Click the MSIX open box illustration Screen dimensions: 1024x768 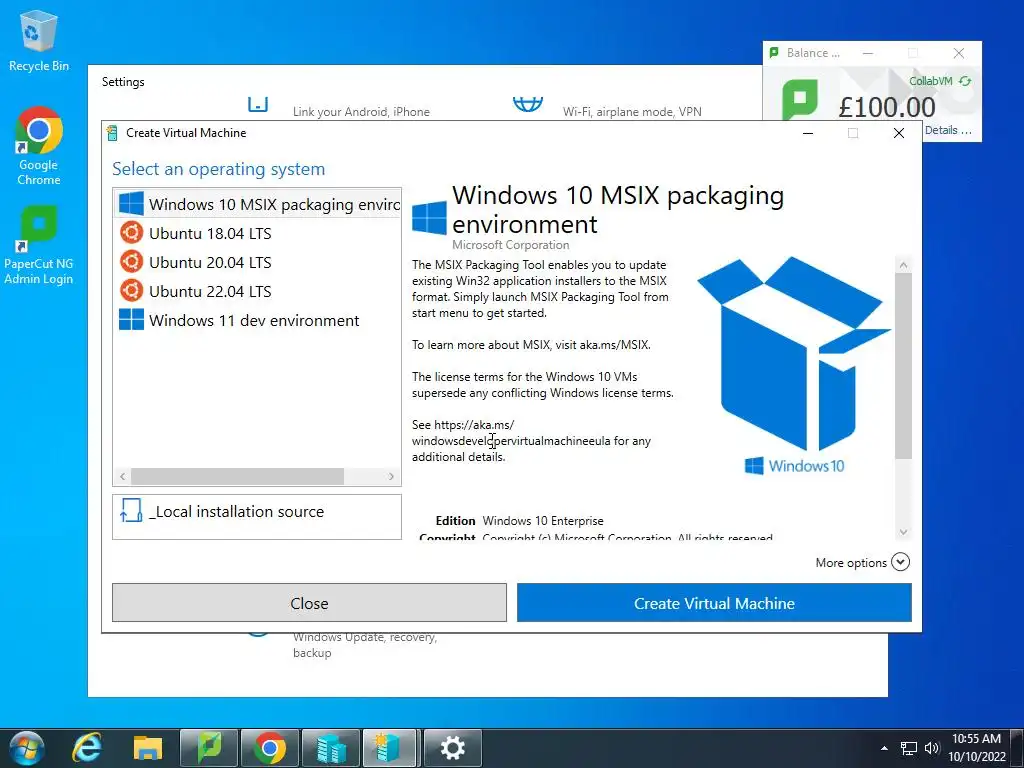793,353
